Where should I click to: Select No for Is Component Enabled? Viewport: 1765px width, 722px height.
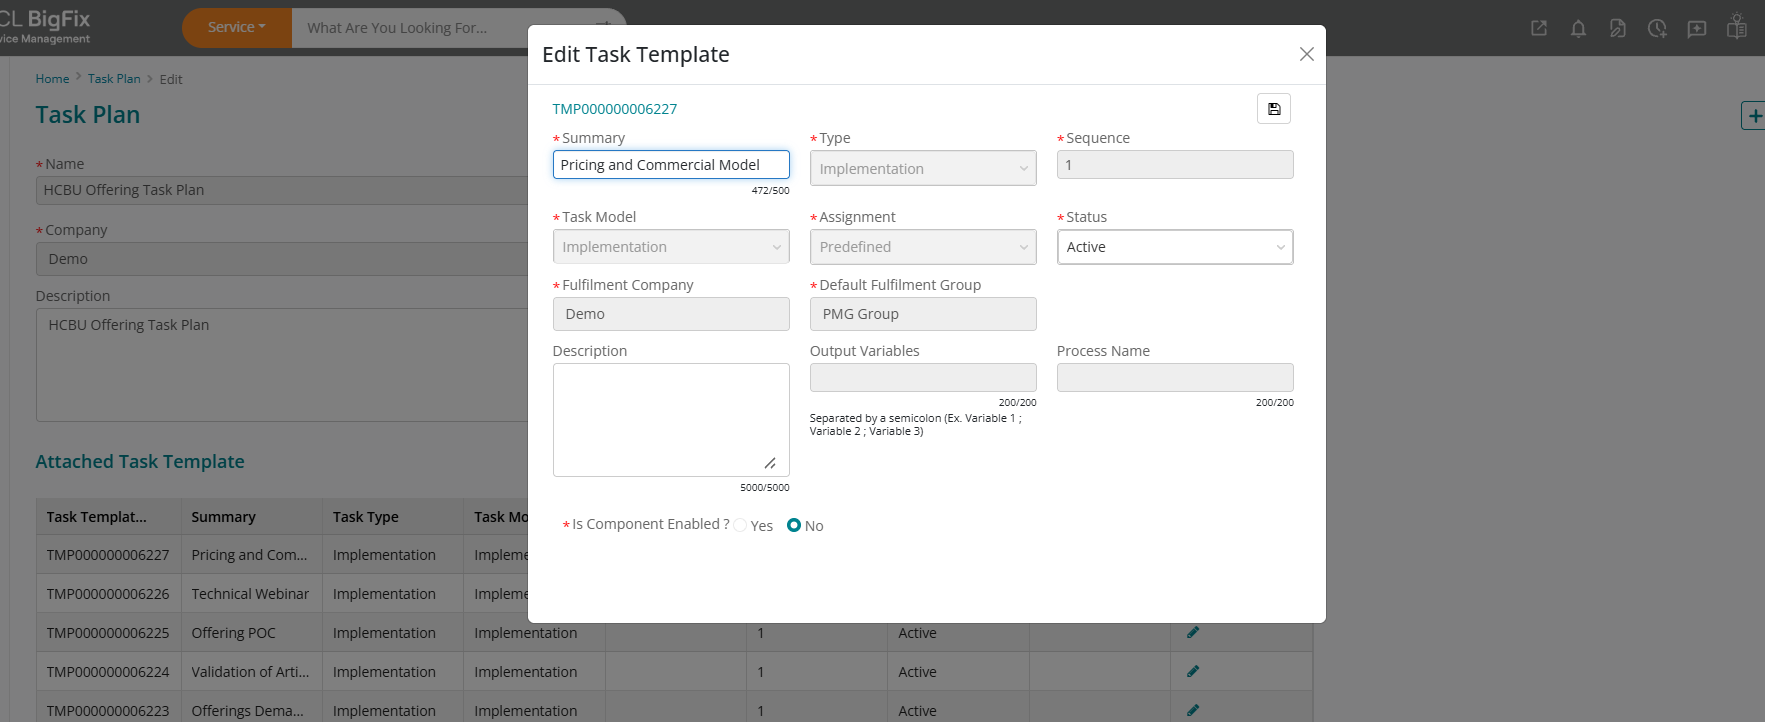[x=794, y=525]
